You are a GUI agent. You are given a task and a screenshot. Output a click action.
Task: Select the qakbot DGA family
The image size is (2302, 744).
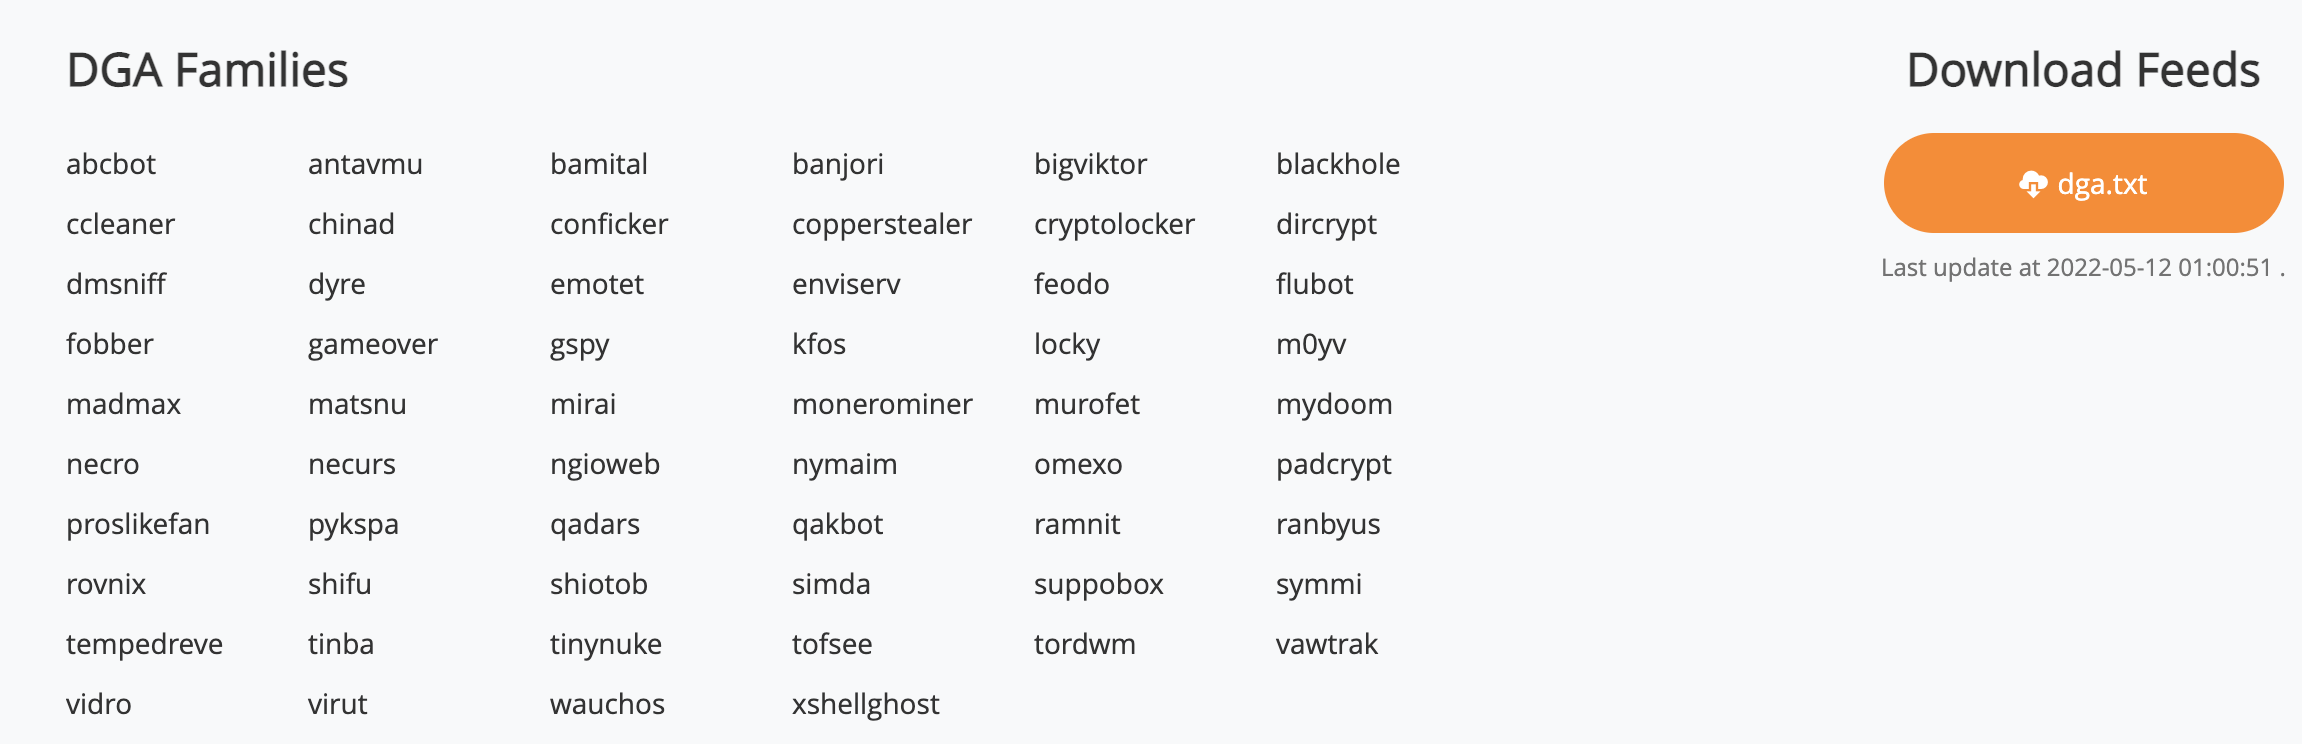coord(837,524)
